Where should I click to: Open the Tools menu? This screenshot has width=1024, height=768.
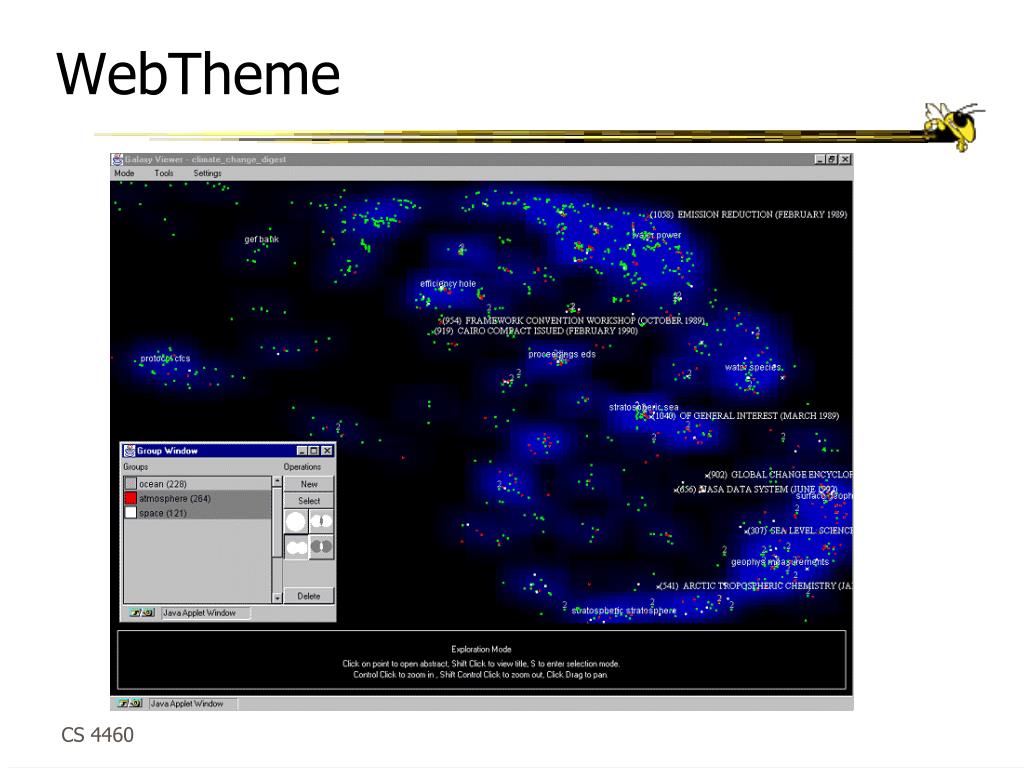[164, 173]
